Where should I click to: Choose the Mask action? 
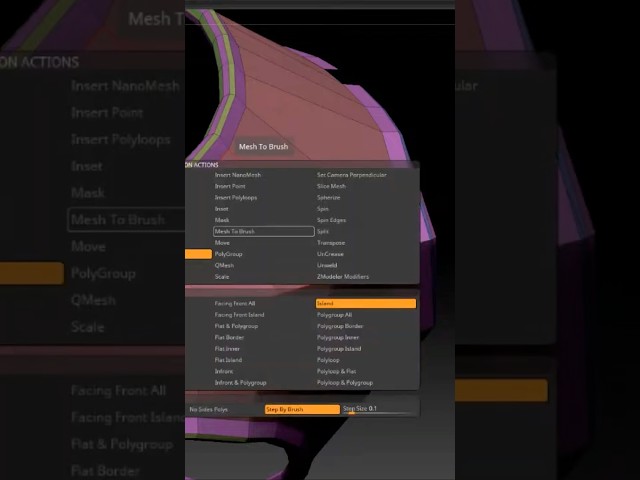tap(222, 220)
